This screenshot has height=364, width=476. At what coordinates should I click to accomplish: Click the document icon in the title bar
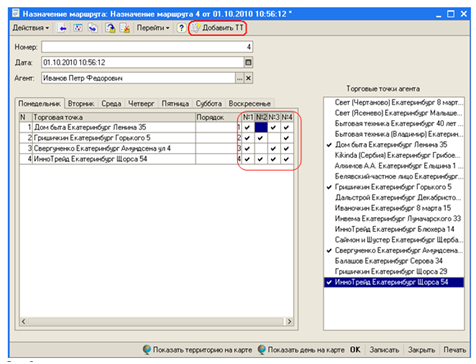point(15,13)
